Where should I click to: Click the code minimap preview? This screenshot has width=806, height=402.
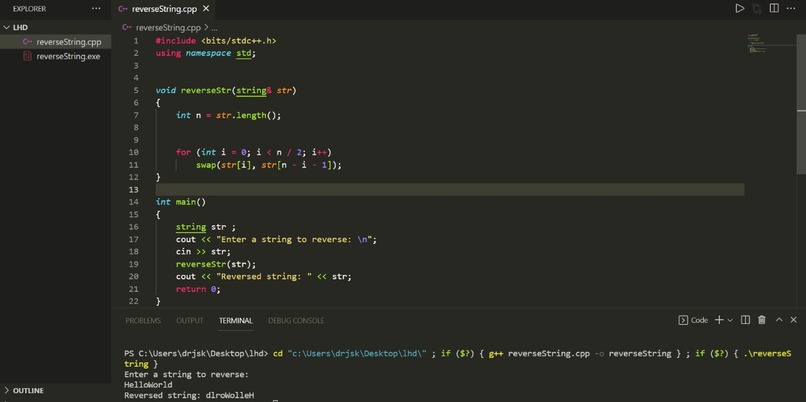pos(758,44)
